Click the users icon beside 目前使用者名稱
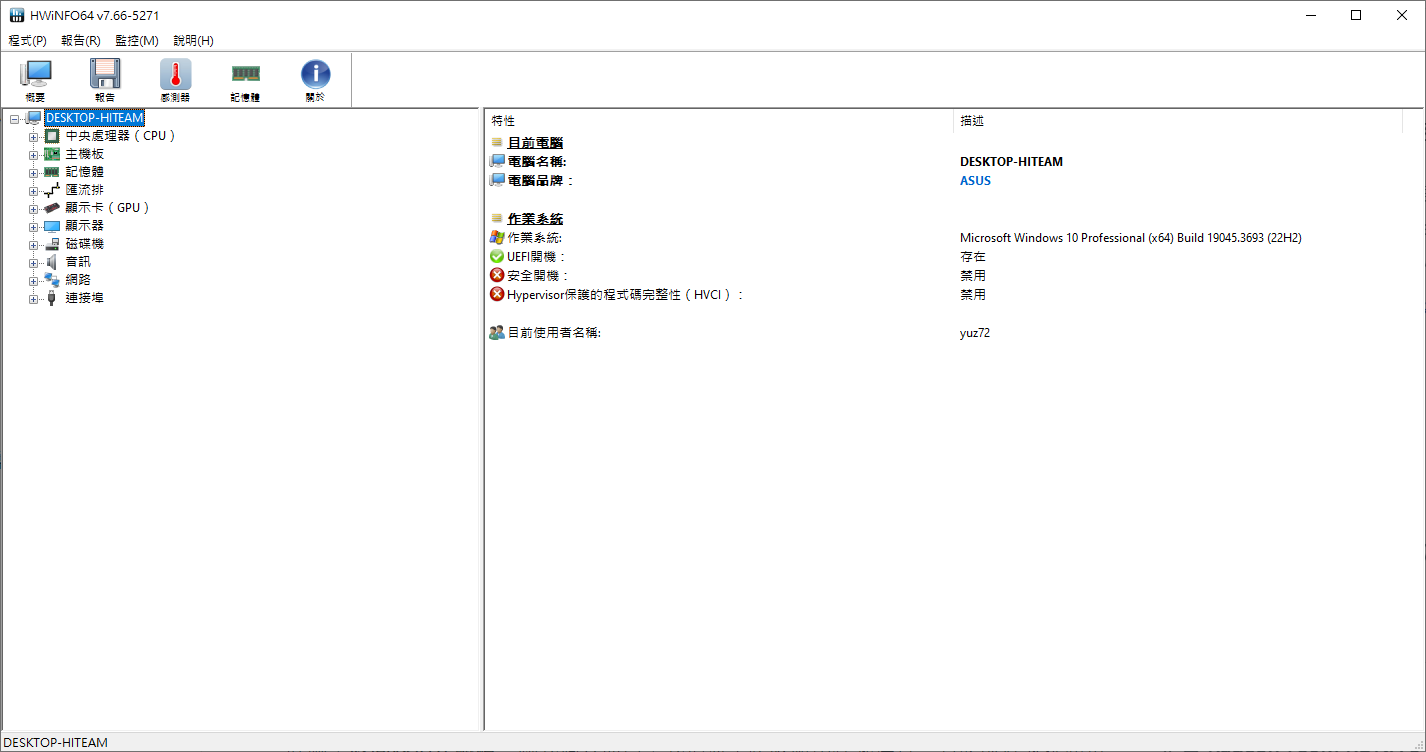Screen dimensions: 1426x752 497,333
